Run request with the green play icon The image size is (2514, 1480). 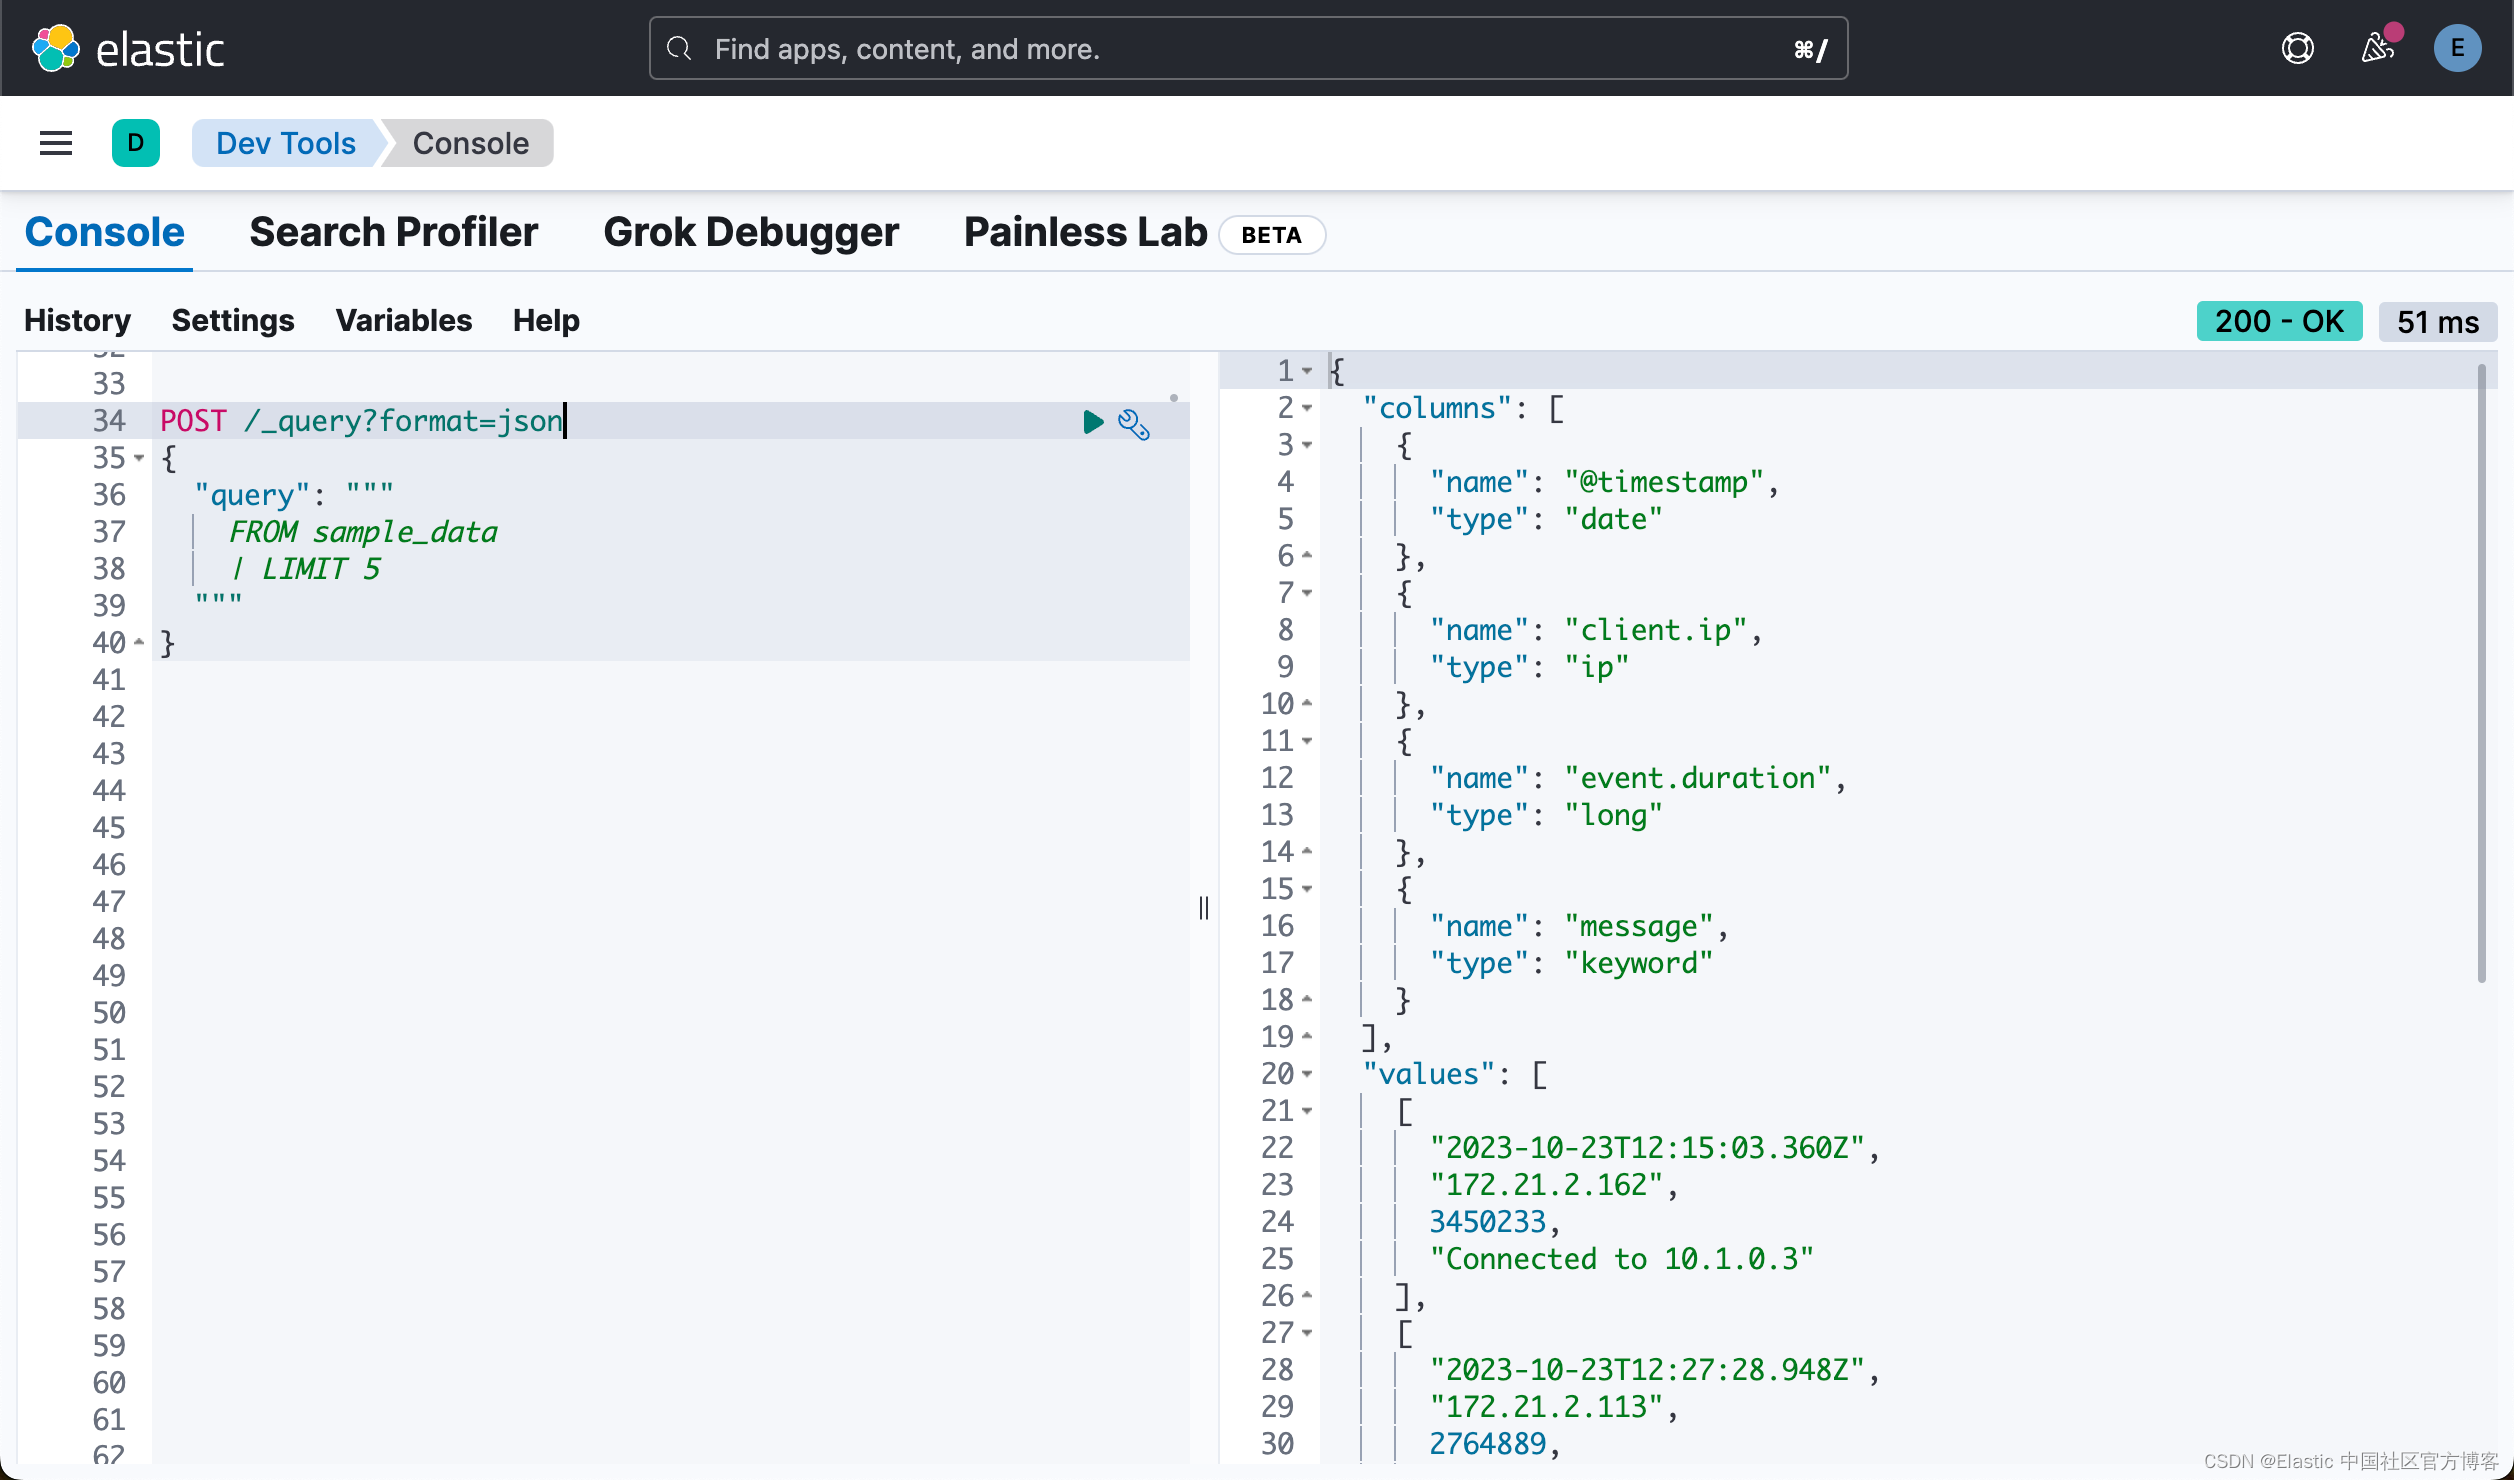click(1092, 422)
